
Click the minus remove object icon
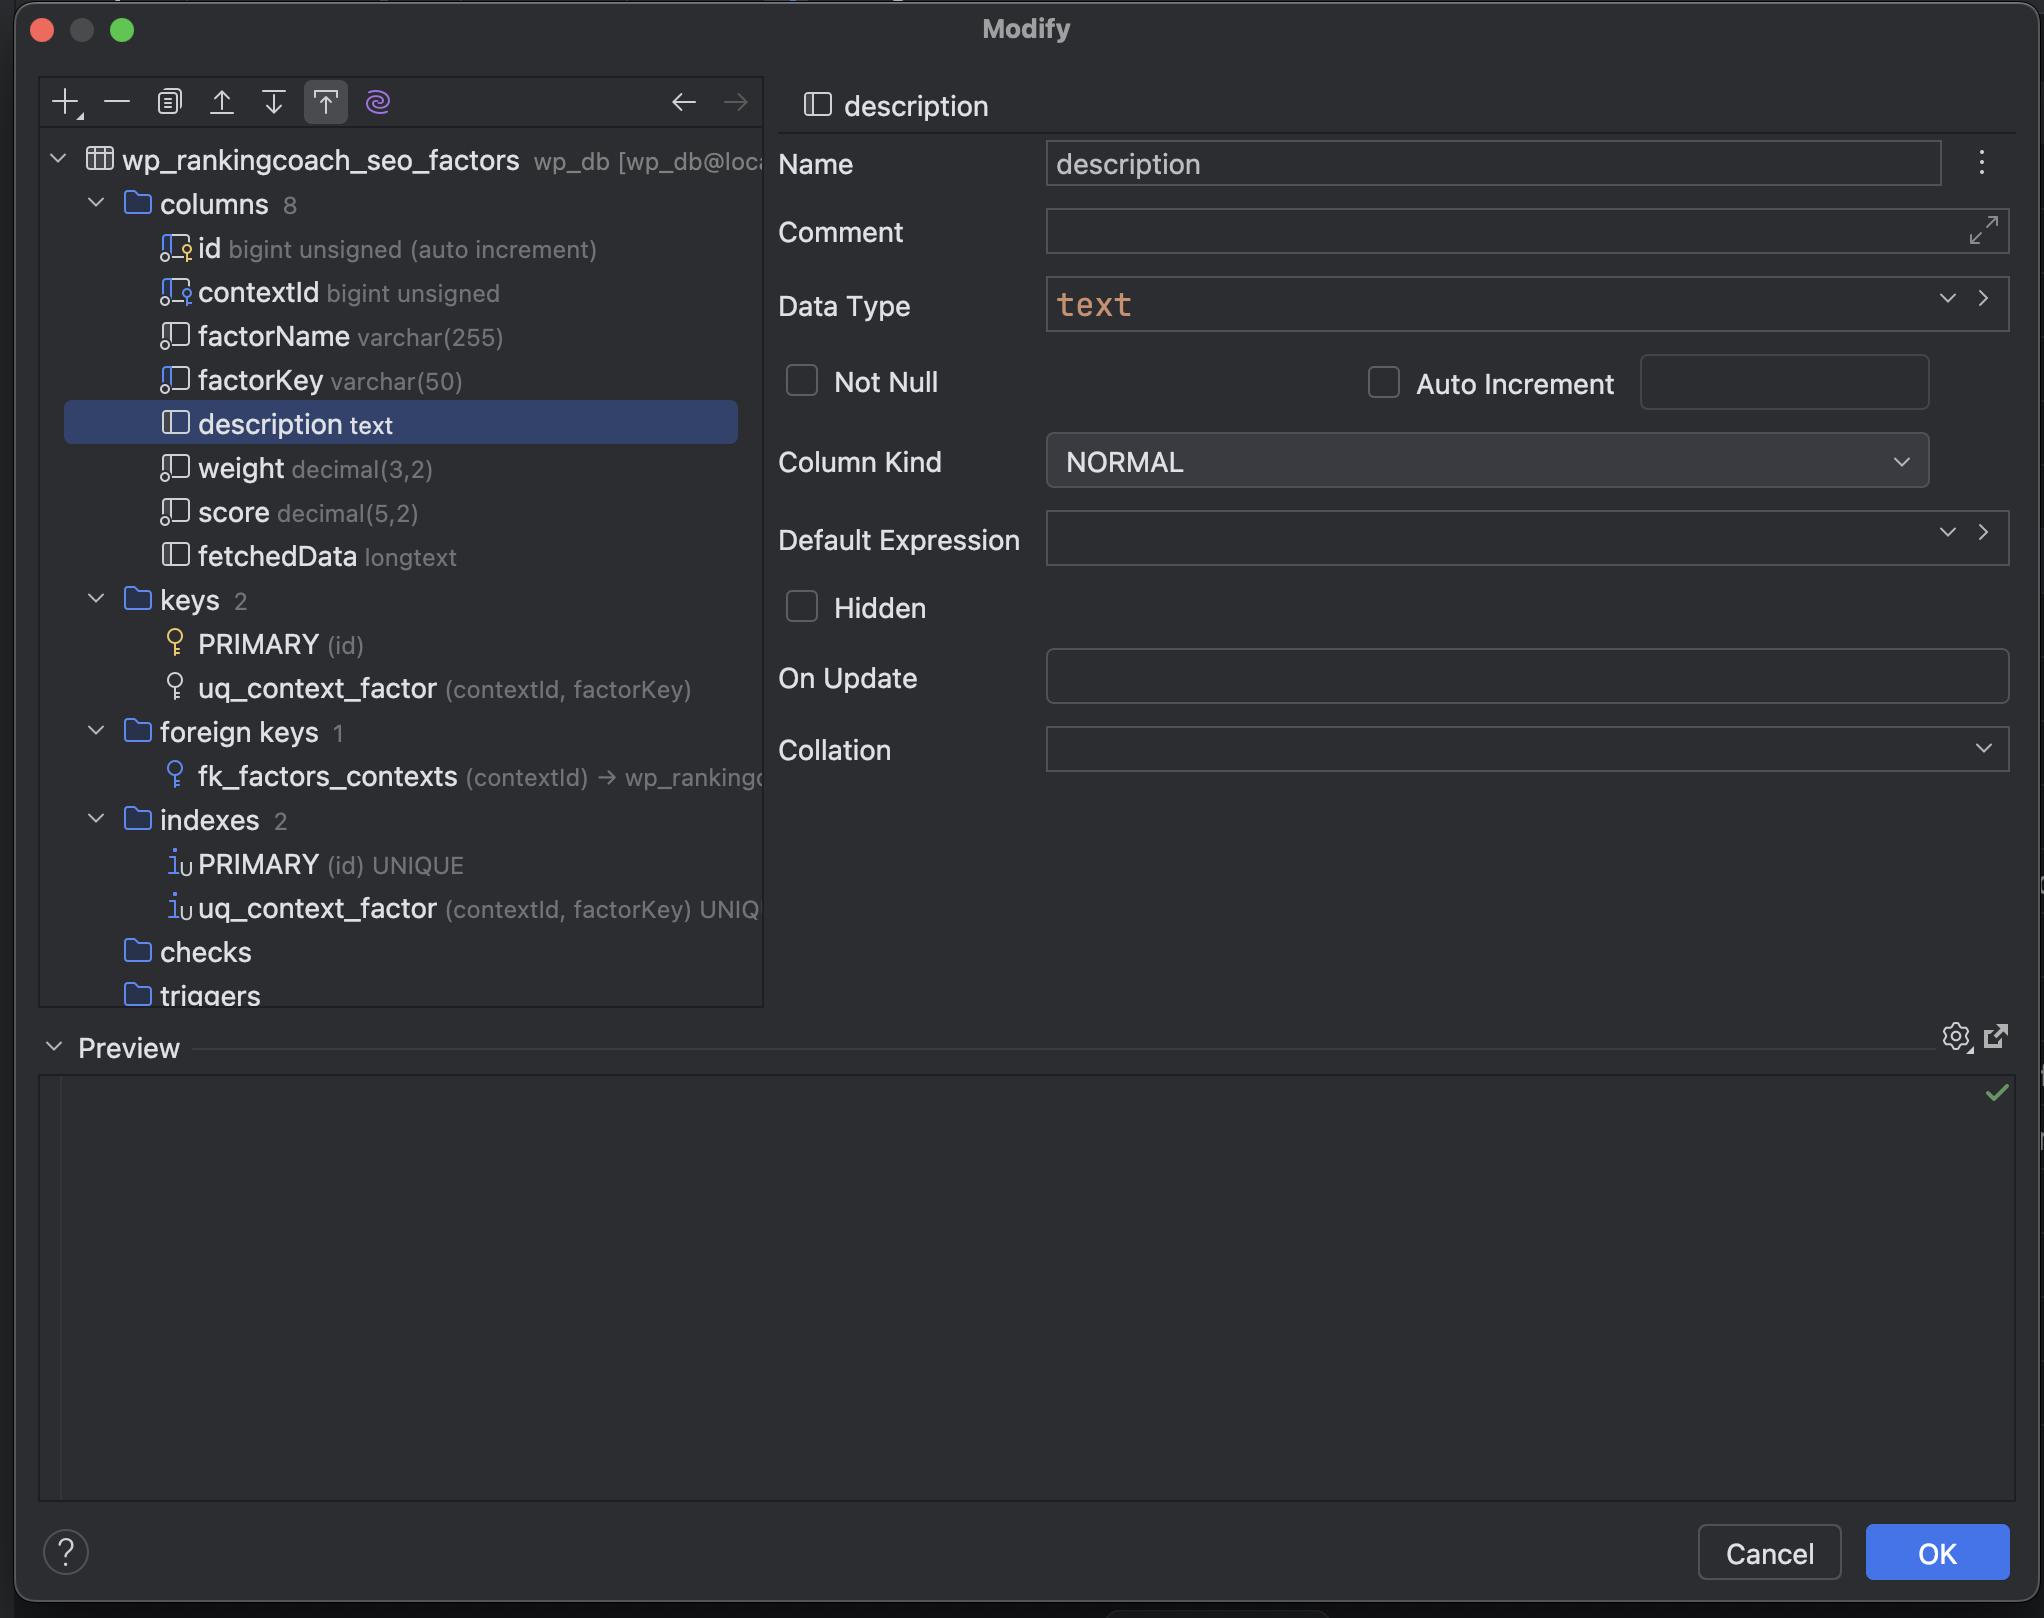coord(117,102)
